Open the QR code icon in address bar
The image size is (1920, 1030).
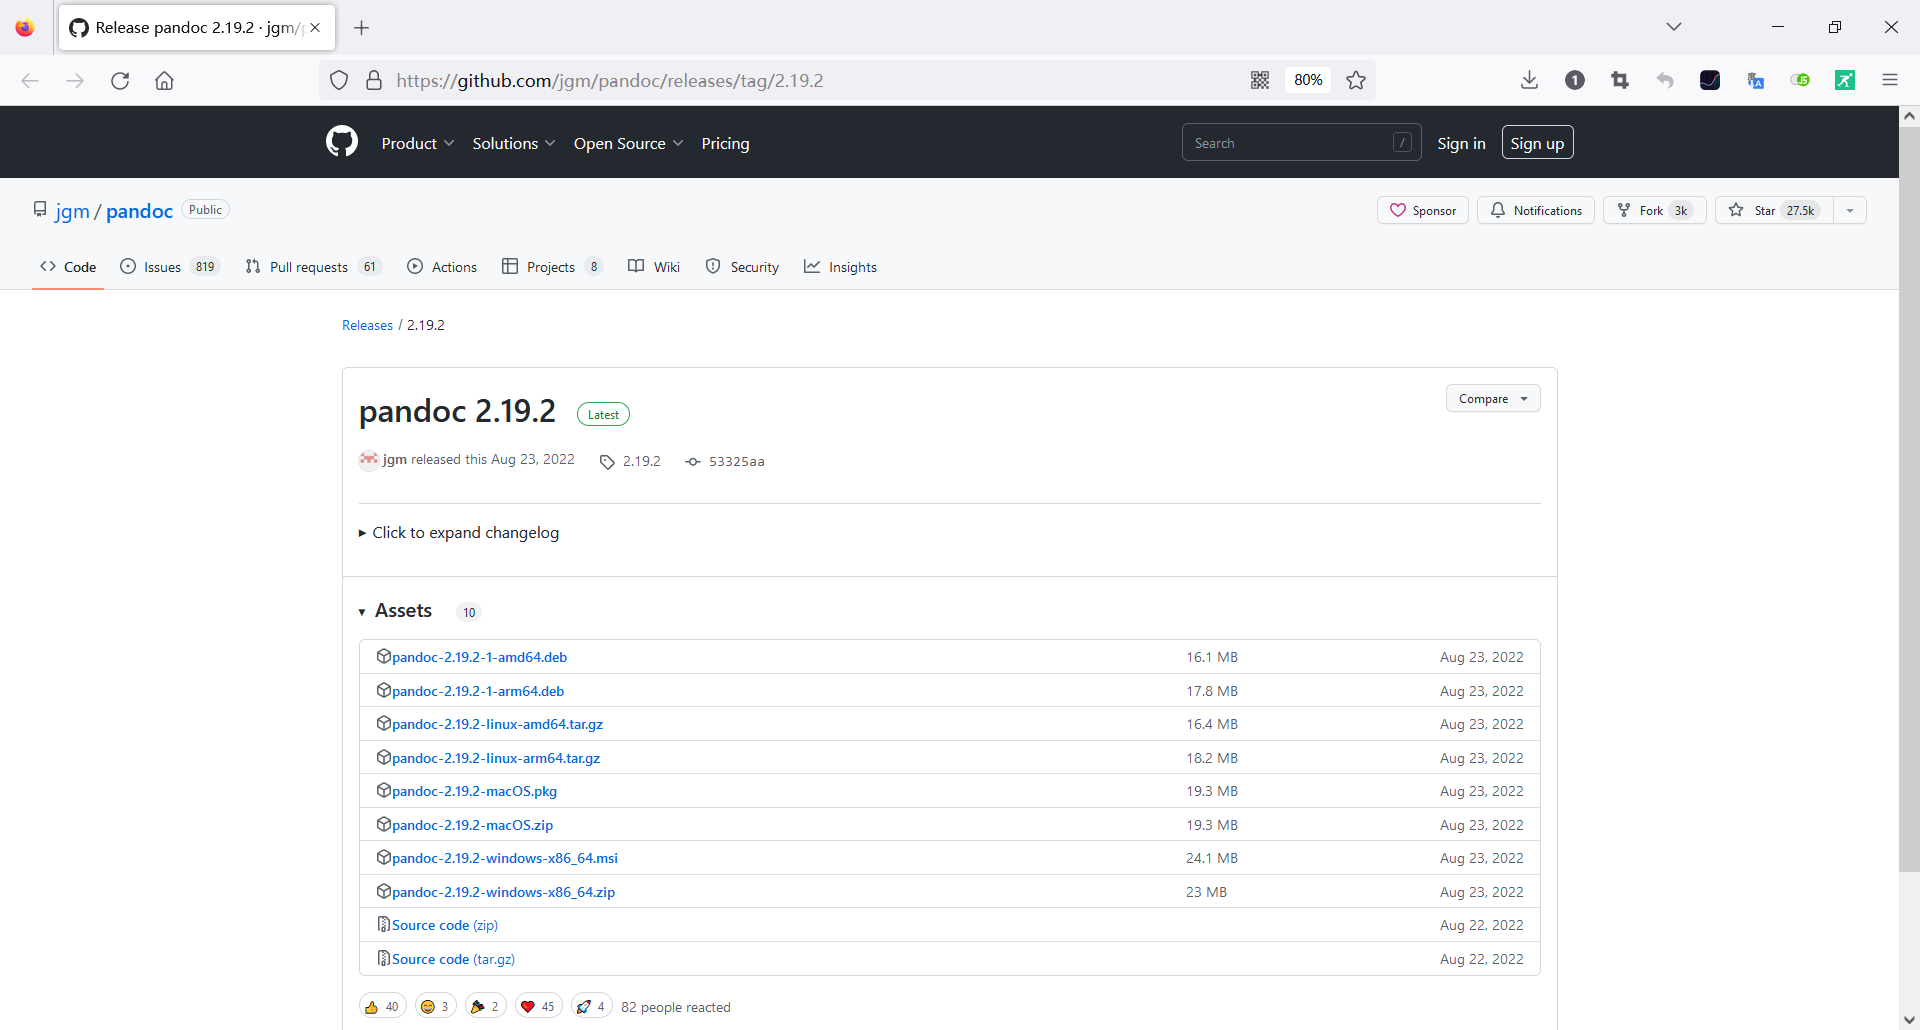click(1260, 81)
